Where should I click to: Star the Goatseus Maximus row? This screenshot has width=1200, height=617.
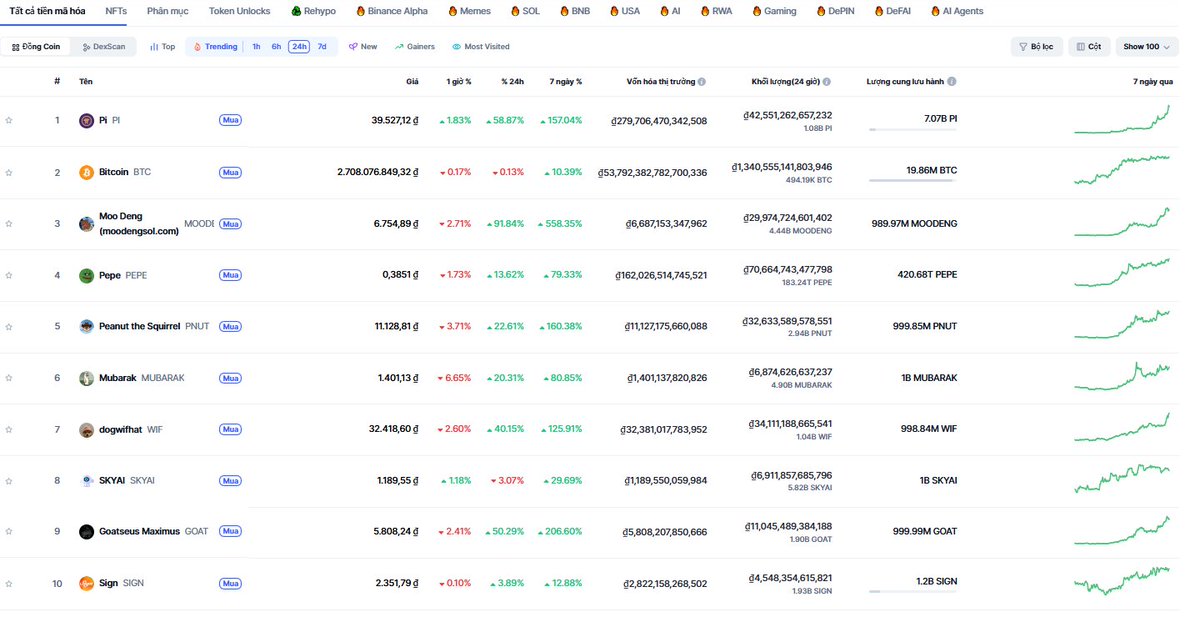(9, 533)
